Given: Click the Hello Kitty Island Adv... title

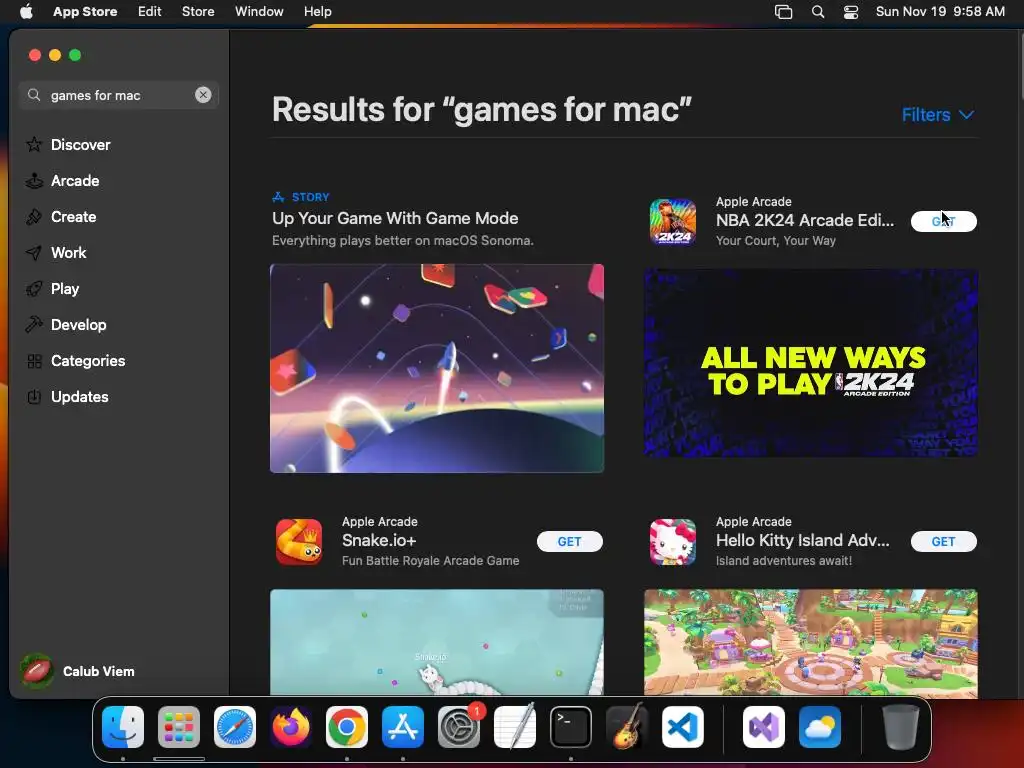Looking at the screenshot, I should point(803,540).
